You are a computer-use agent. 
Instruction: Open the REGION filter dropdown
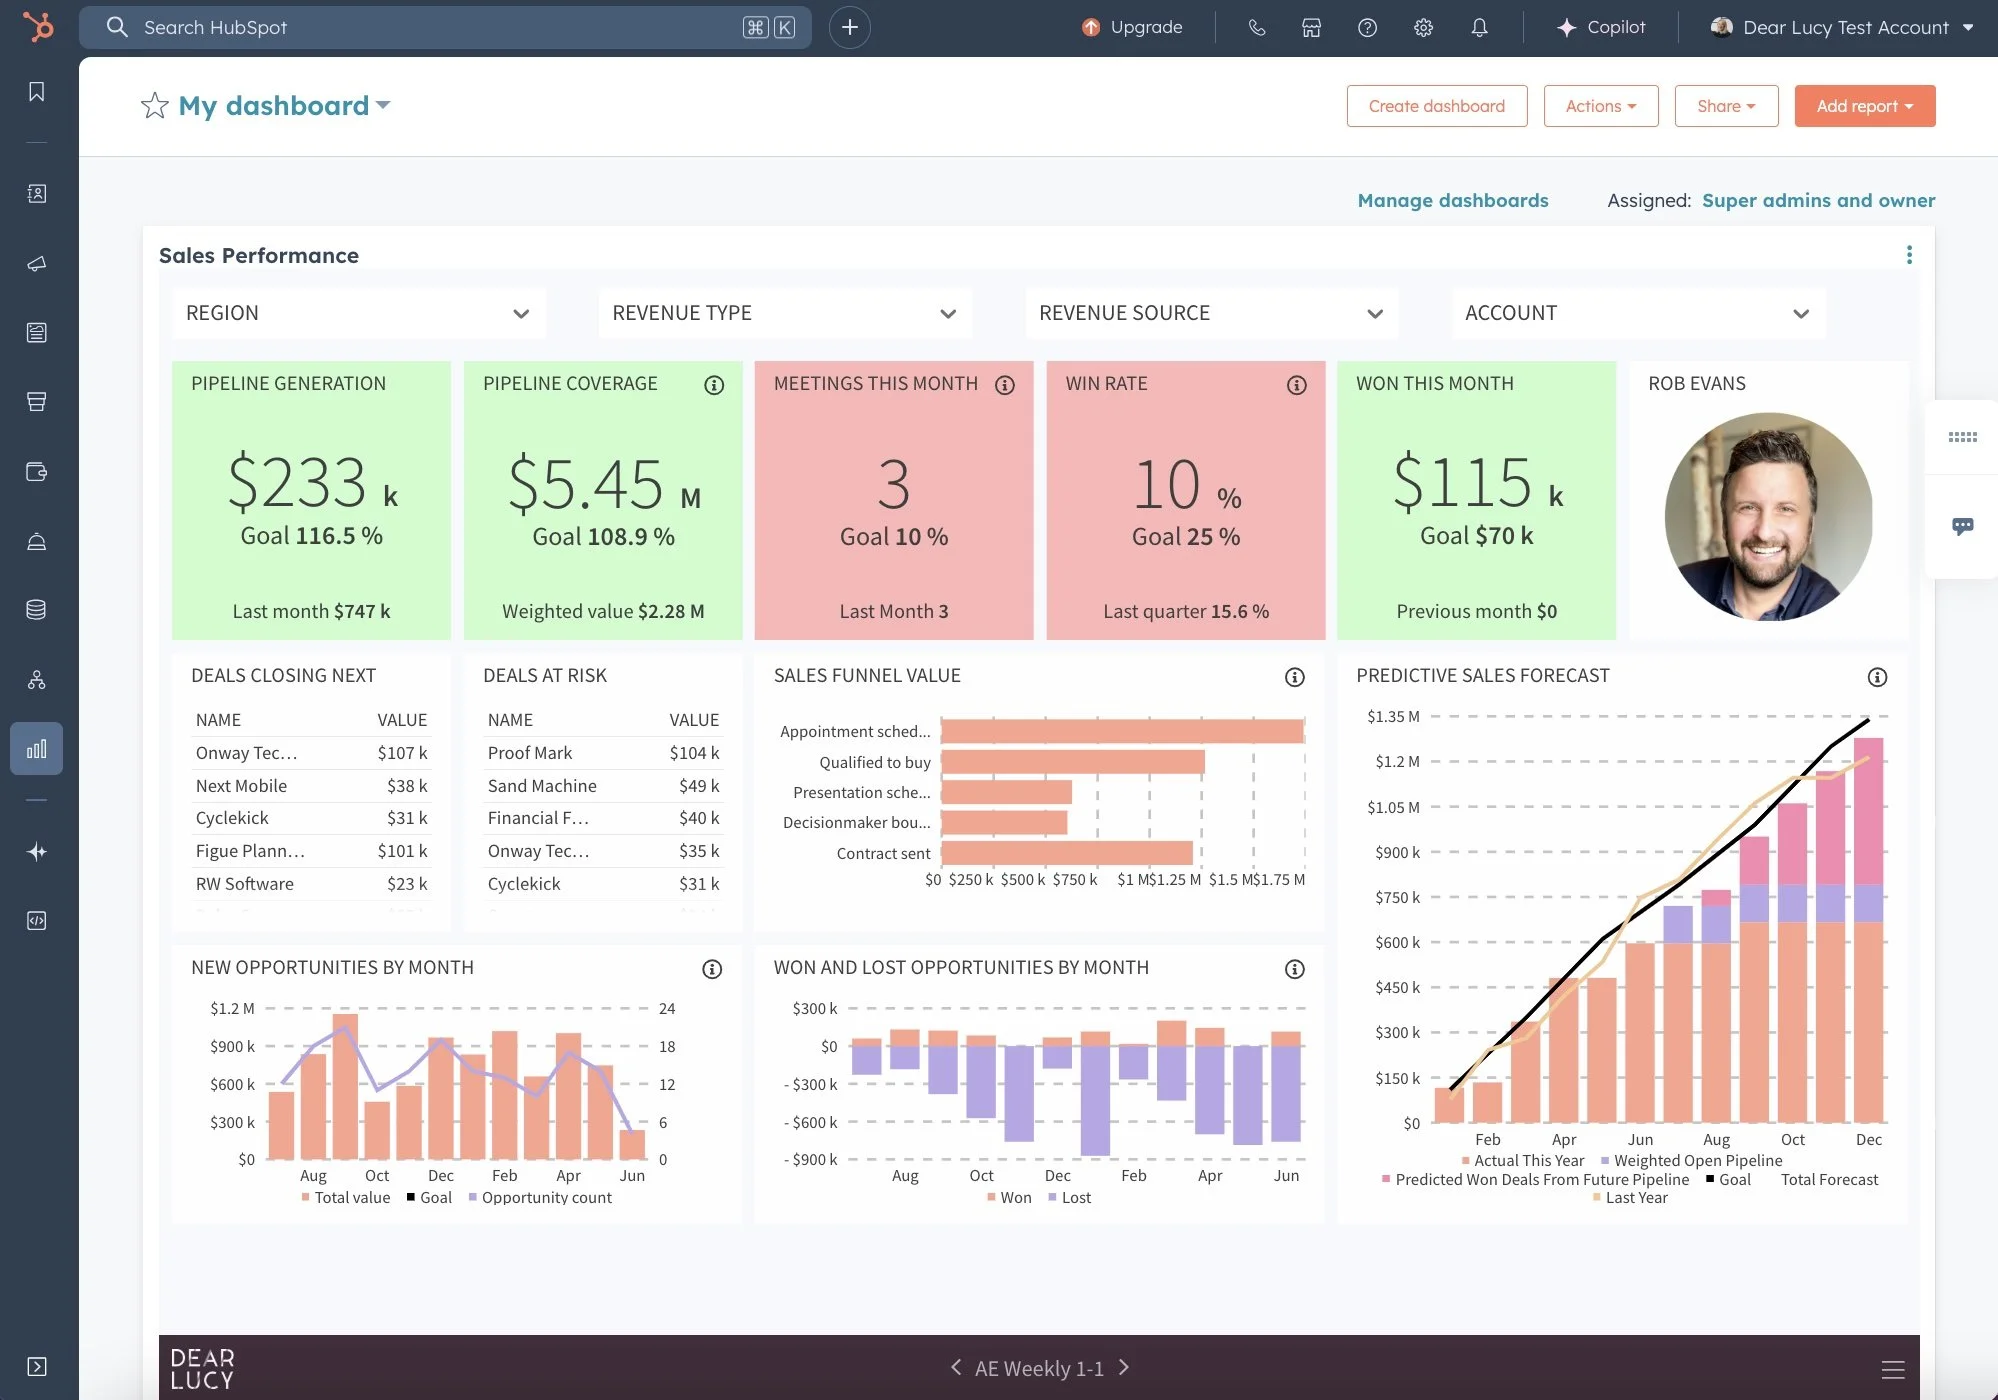point(359,313)
